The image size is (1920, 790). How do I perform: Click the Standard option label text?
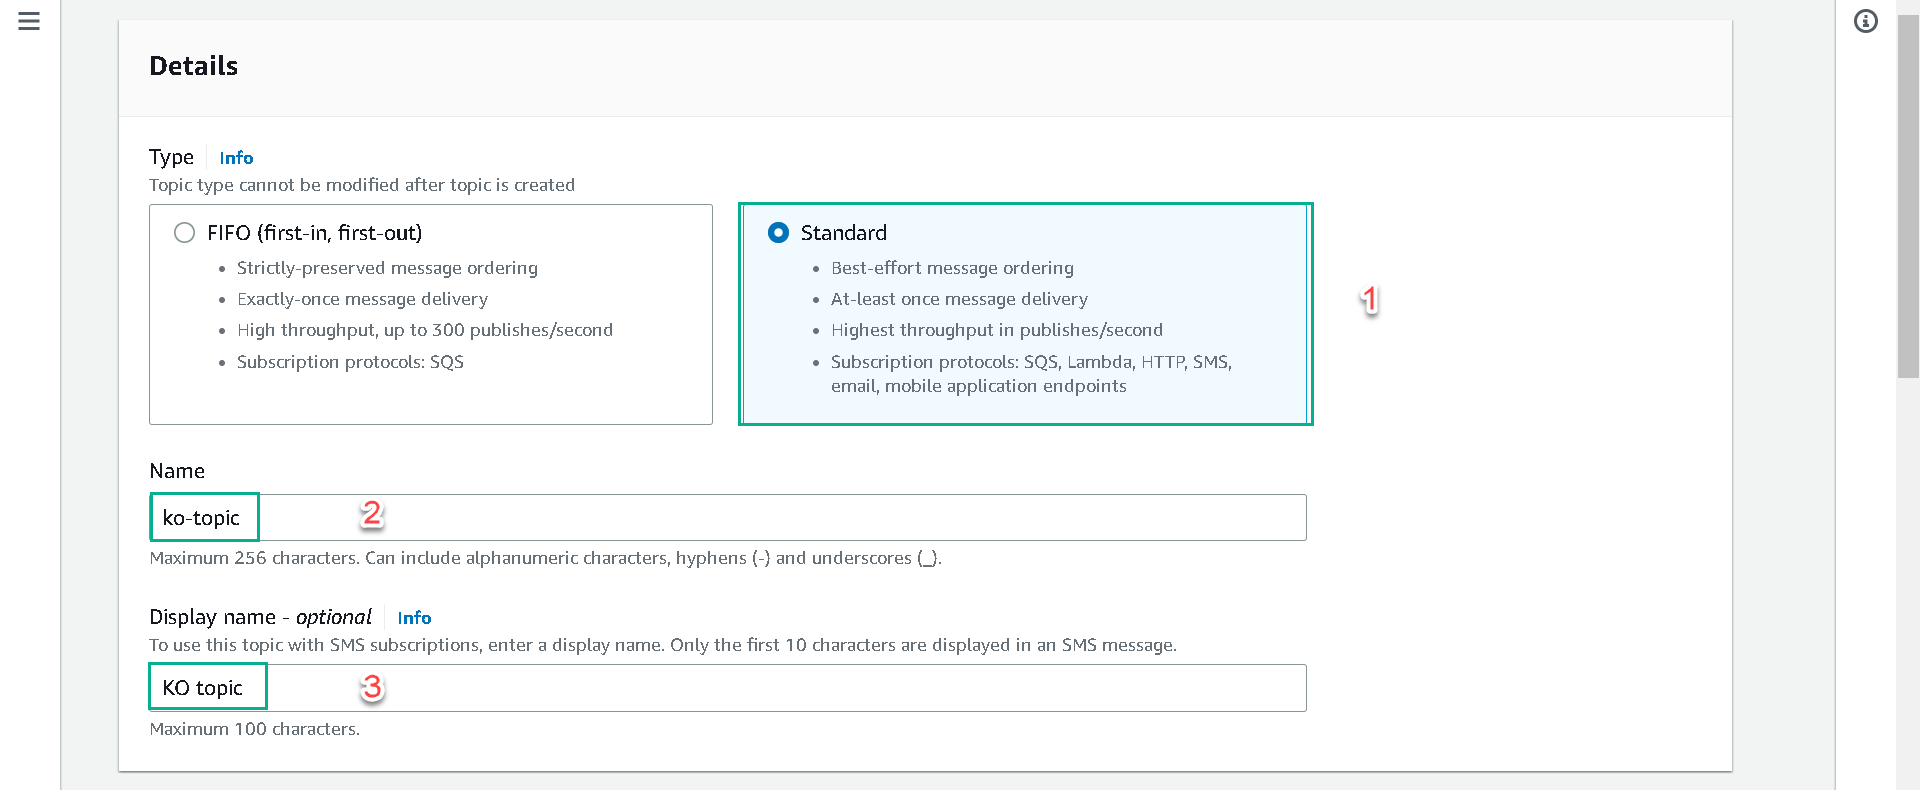(x=843, y=233)
